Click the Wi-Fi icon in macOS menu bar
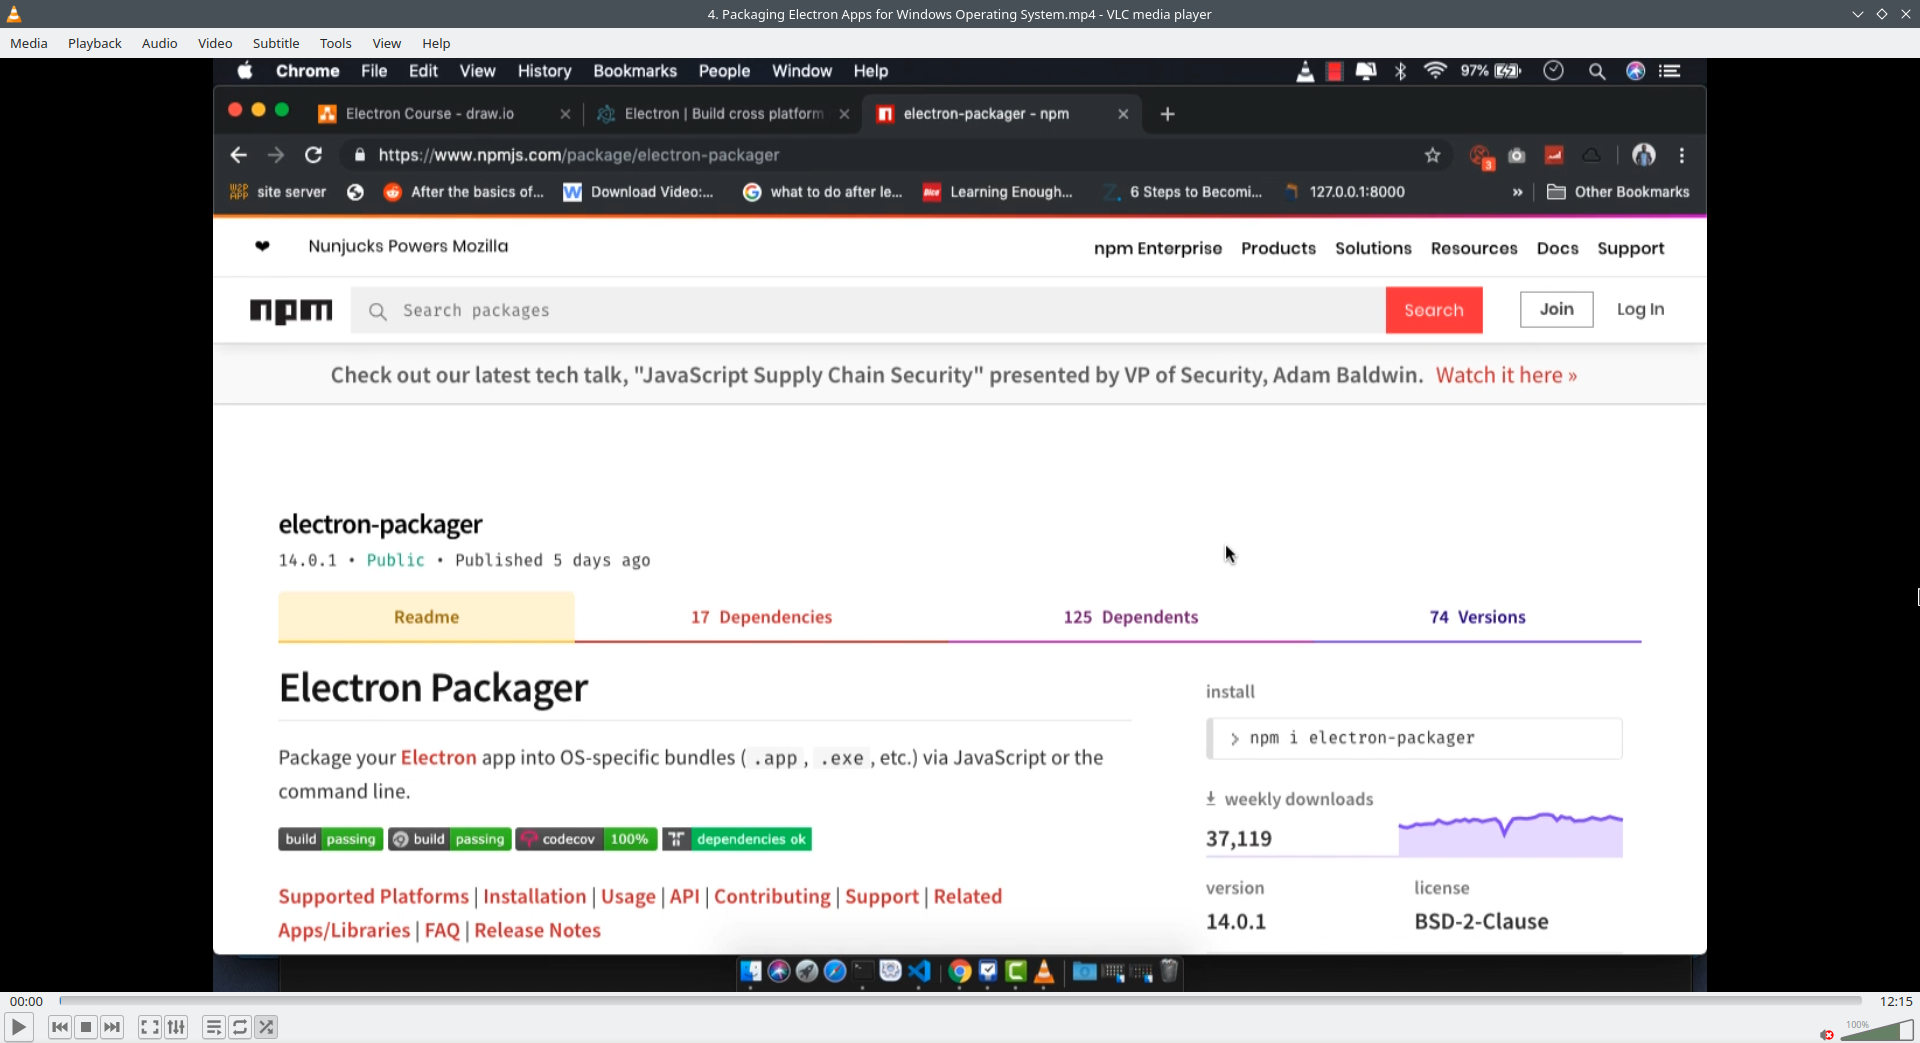 click(1435, 71)
